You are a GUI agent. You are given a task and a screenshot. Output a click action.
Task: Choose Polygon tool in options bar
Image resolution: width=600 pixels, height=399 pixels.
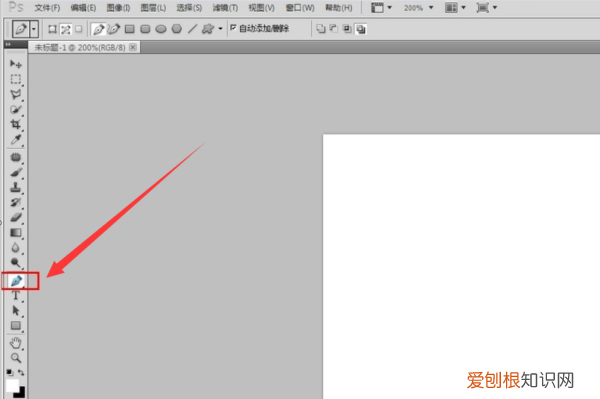point(177,29)
